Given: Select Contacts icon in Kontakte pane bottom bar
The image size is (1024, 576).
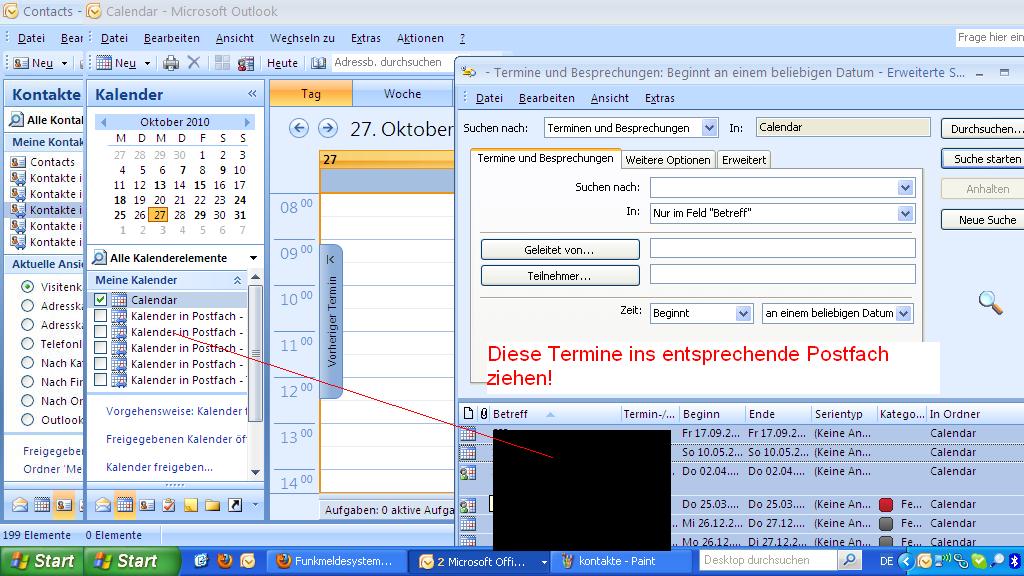Looking at the screenshot, I should (63, 505).
